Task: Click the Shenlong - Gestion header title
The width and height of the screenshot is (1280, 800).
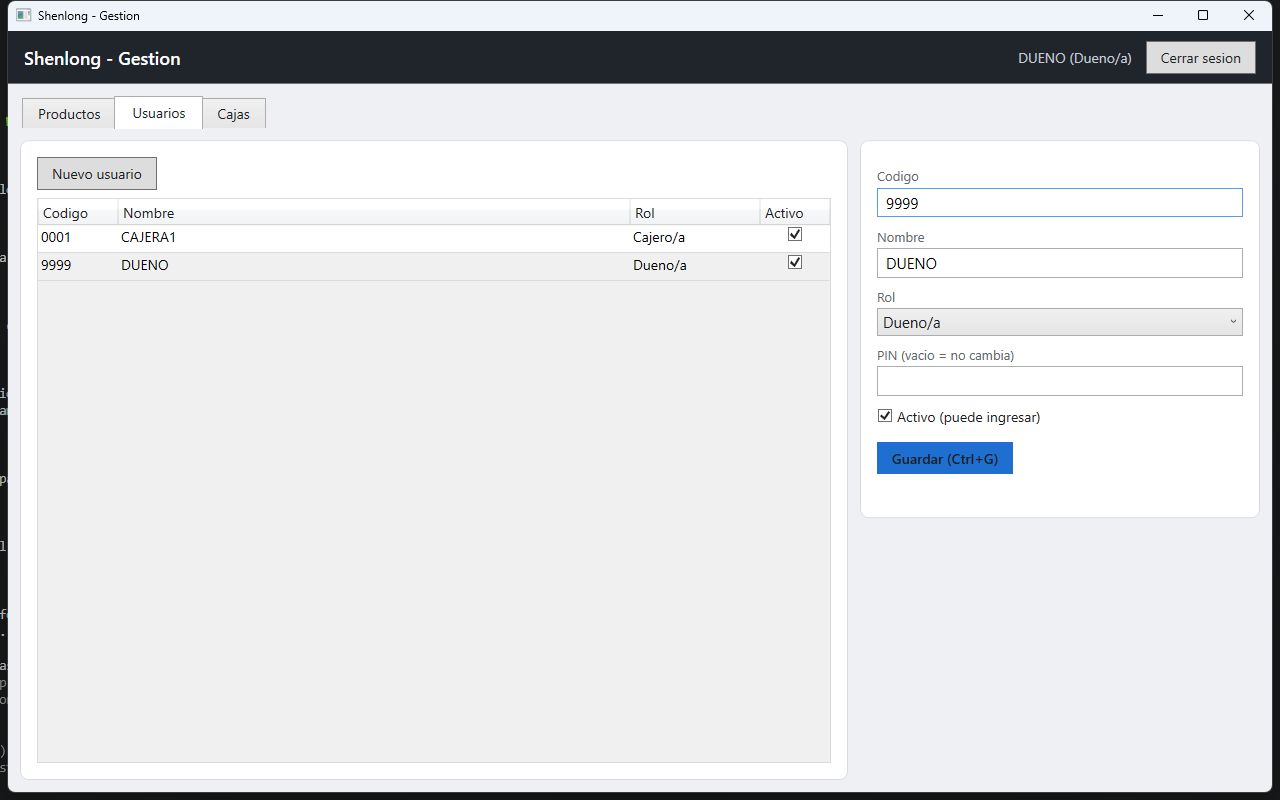Action: click(x=102, y=58)
